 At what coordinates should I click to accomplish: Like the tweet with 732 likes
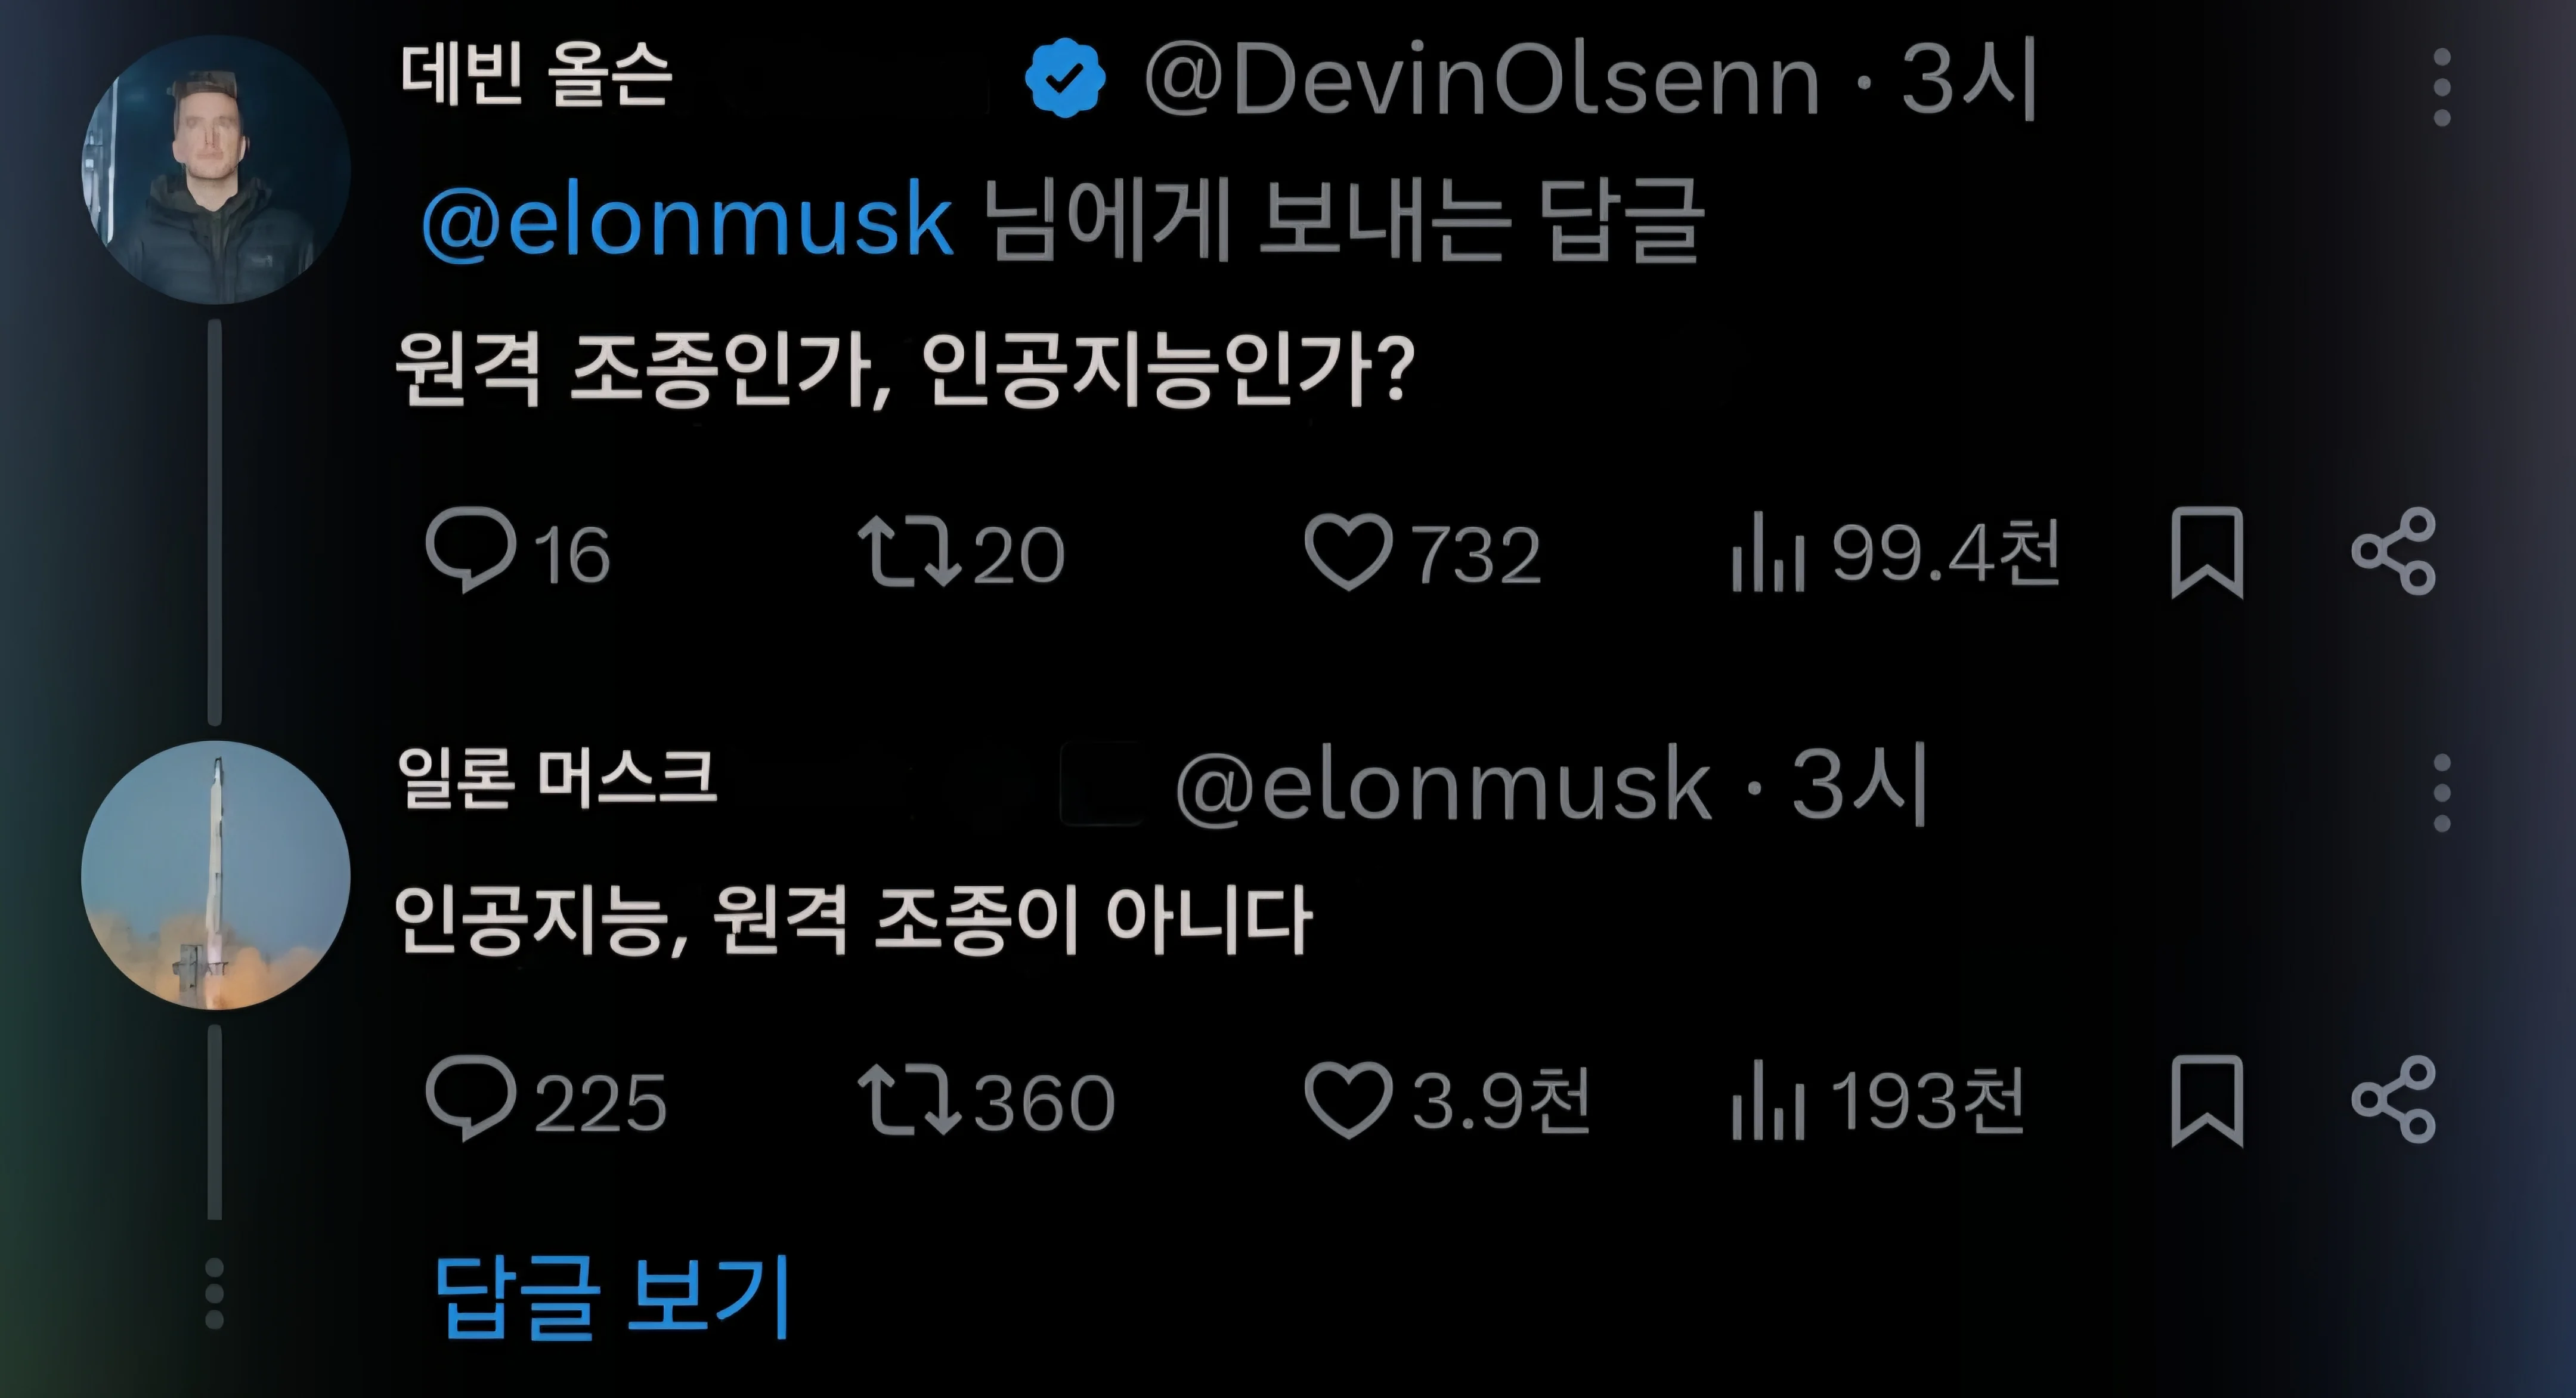[1348, 552]
